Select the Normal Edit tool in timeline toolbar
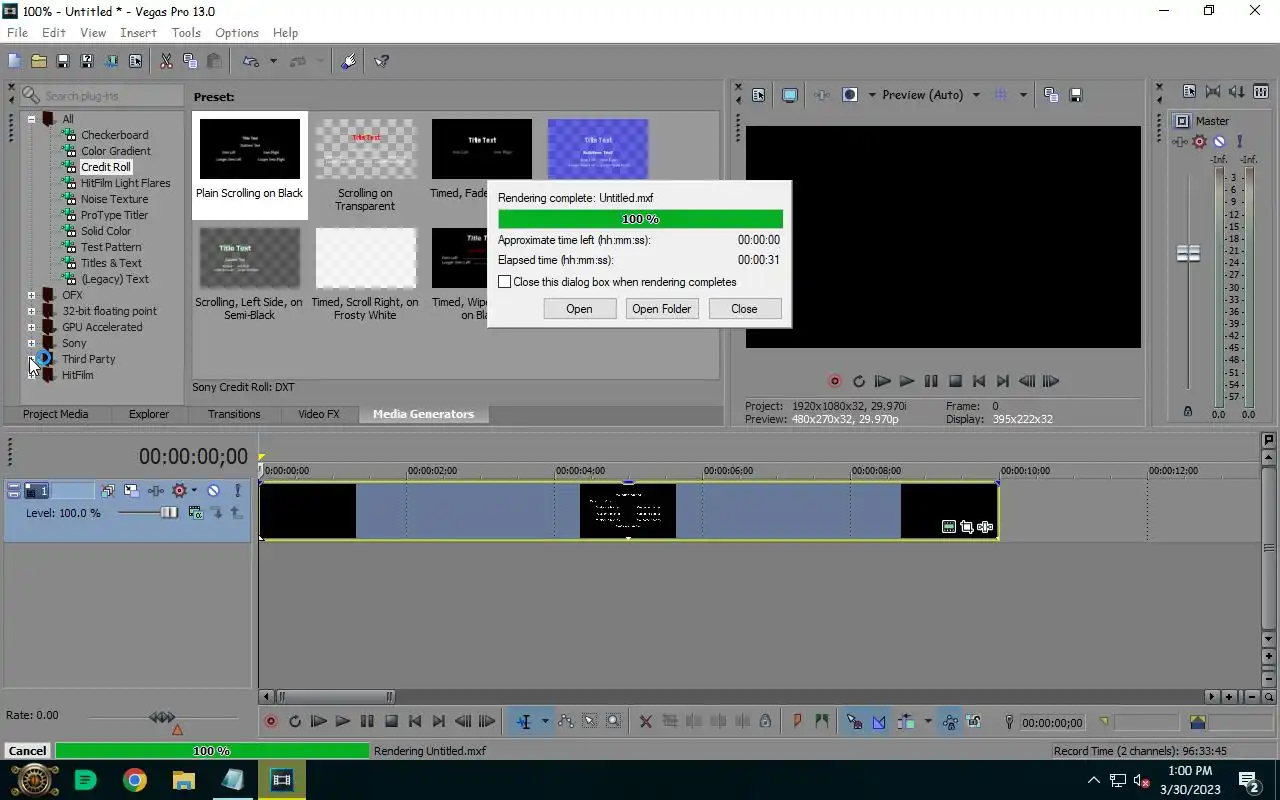The height and width of the screenshot is (800, 1280). pyautogui.click(x=524, y=721)
